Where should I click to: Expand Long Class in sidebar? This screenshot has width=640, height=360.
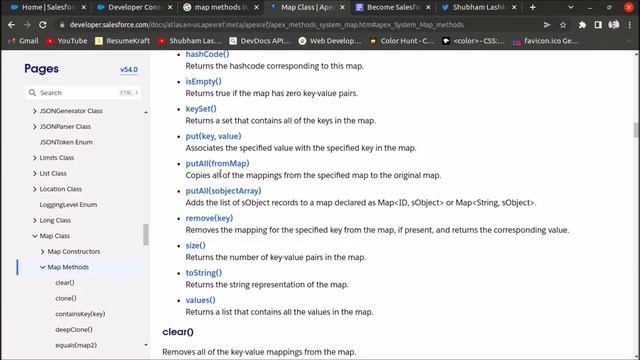(35, 220)
